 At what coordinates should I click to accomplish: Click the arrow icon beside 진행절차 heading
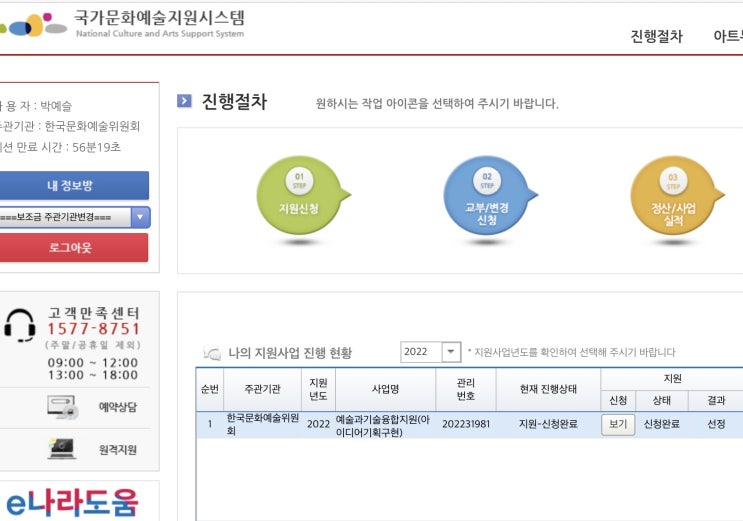(x=184, y=101)
